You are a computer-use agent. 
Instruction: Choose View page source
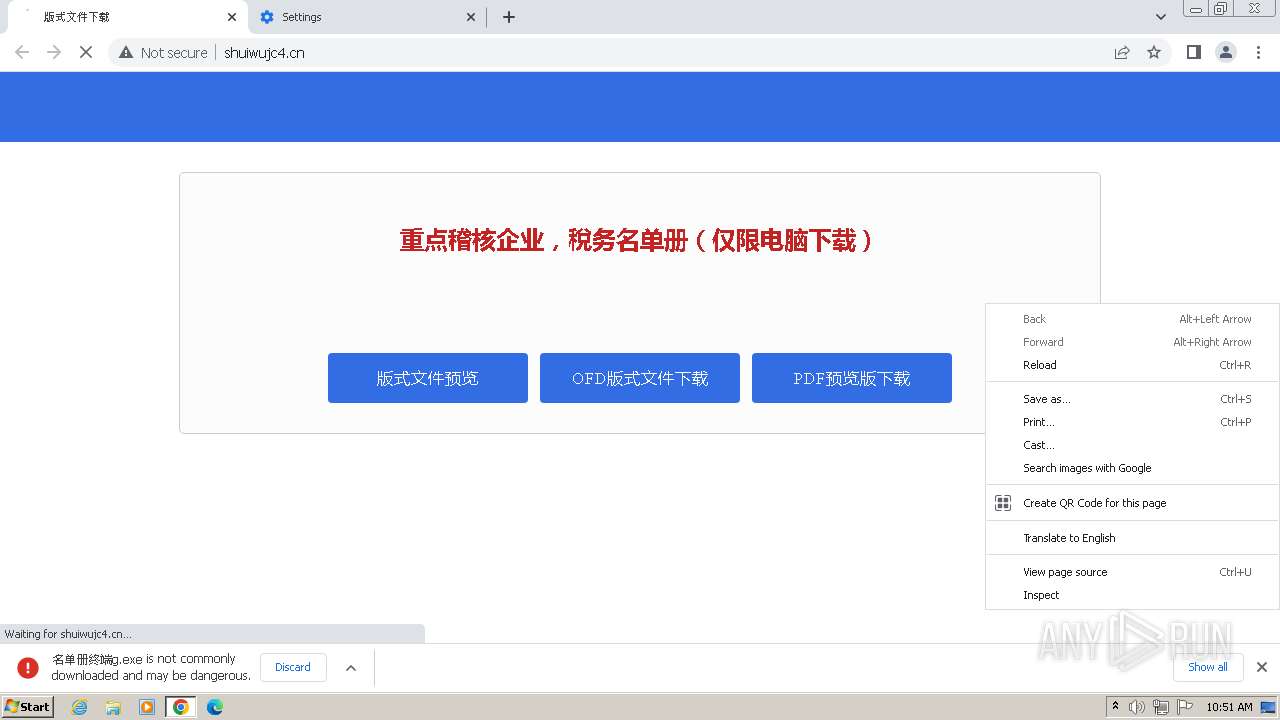pyautogui.click(x=1132, y=572)
